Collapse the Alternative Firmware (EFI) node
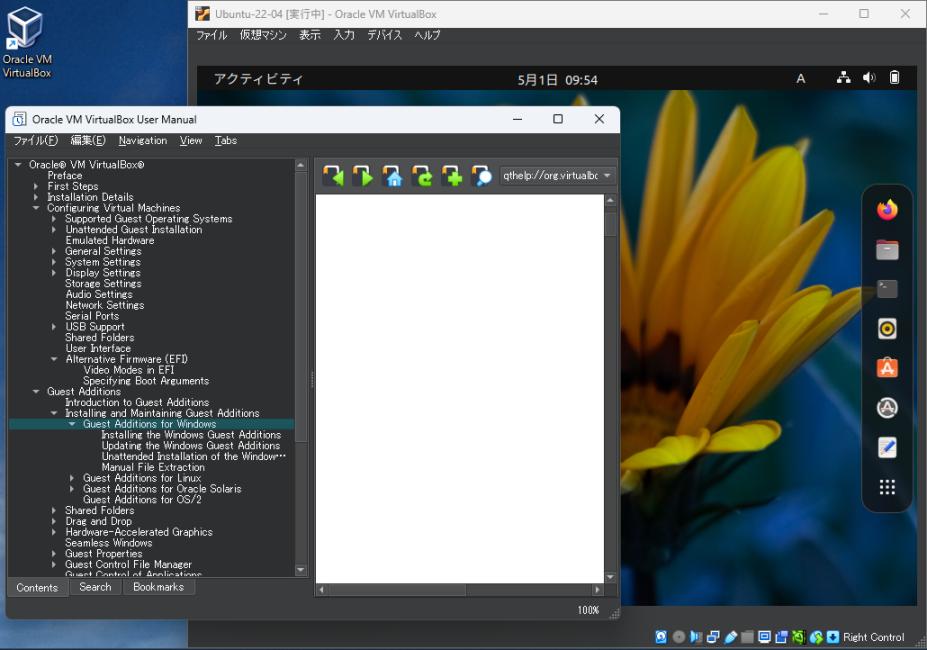Viewport: 927px width, 650px height. [x=54, y=359]
